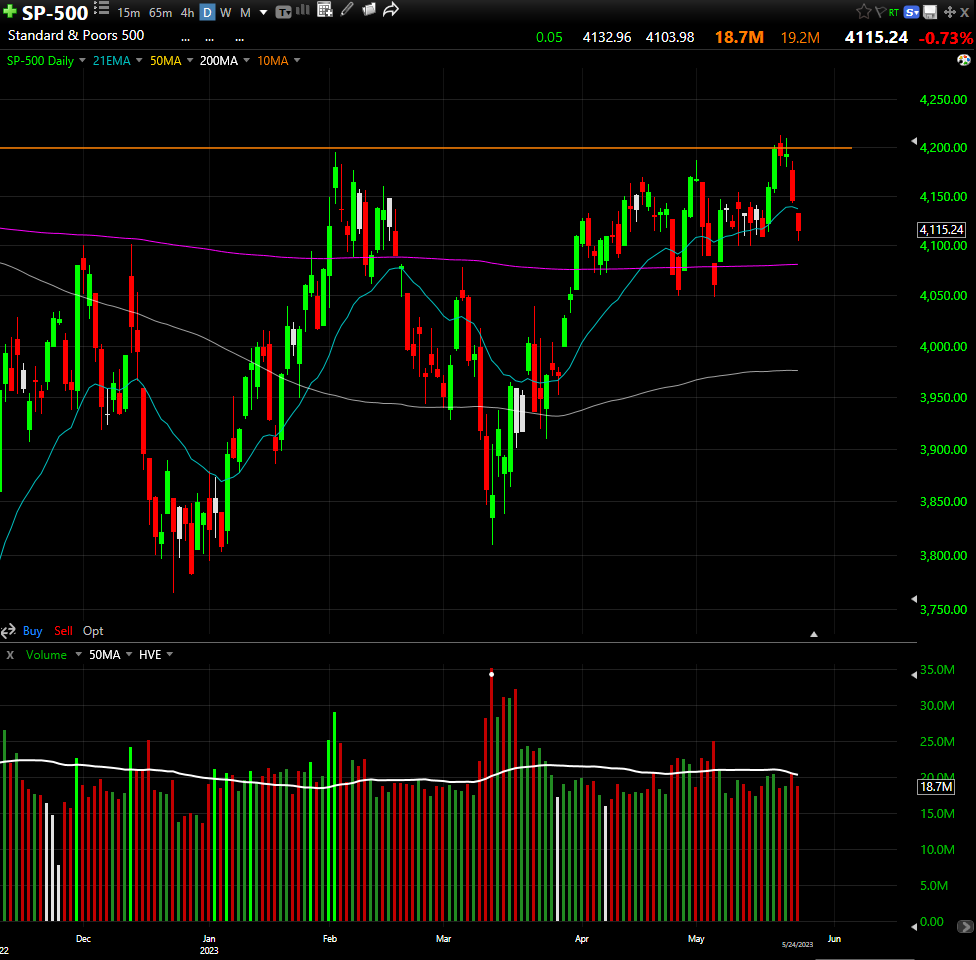Click the scroll-right button at bottom right
The height and width of the screenshot is (960, 976).
tap(965, 926)
